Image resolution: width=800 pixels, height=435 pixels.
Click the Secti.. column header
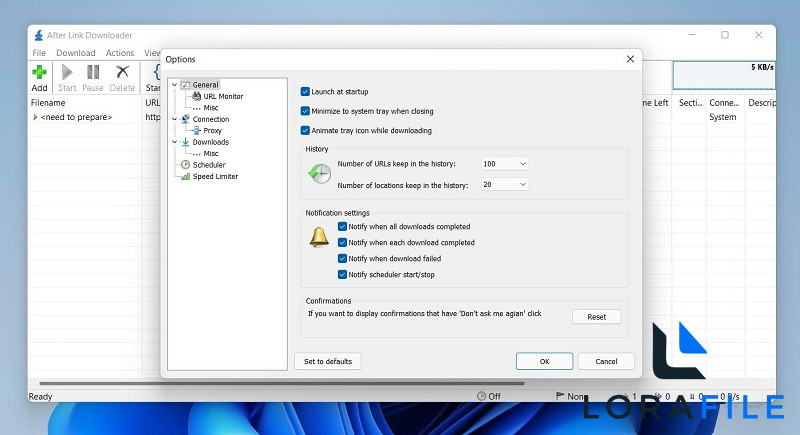pos(689,103)
